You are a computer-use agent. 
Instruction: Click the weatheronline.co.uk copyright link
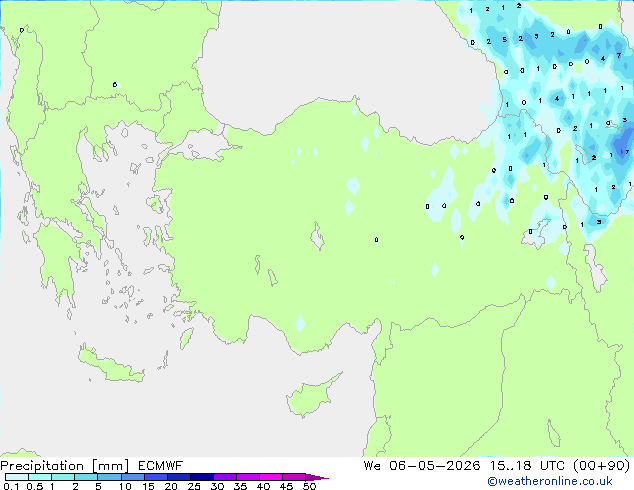coord(550,481)
